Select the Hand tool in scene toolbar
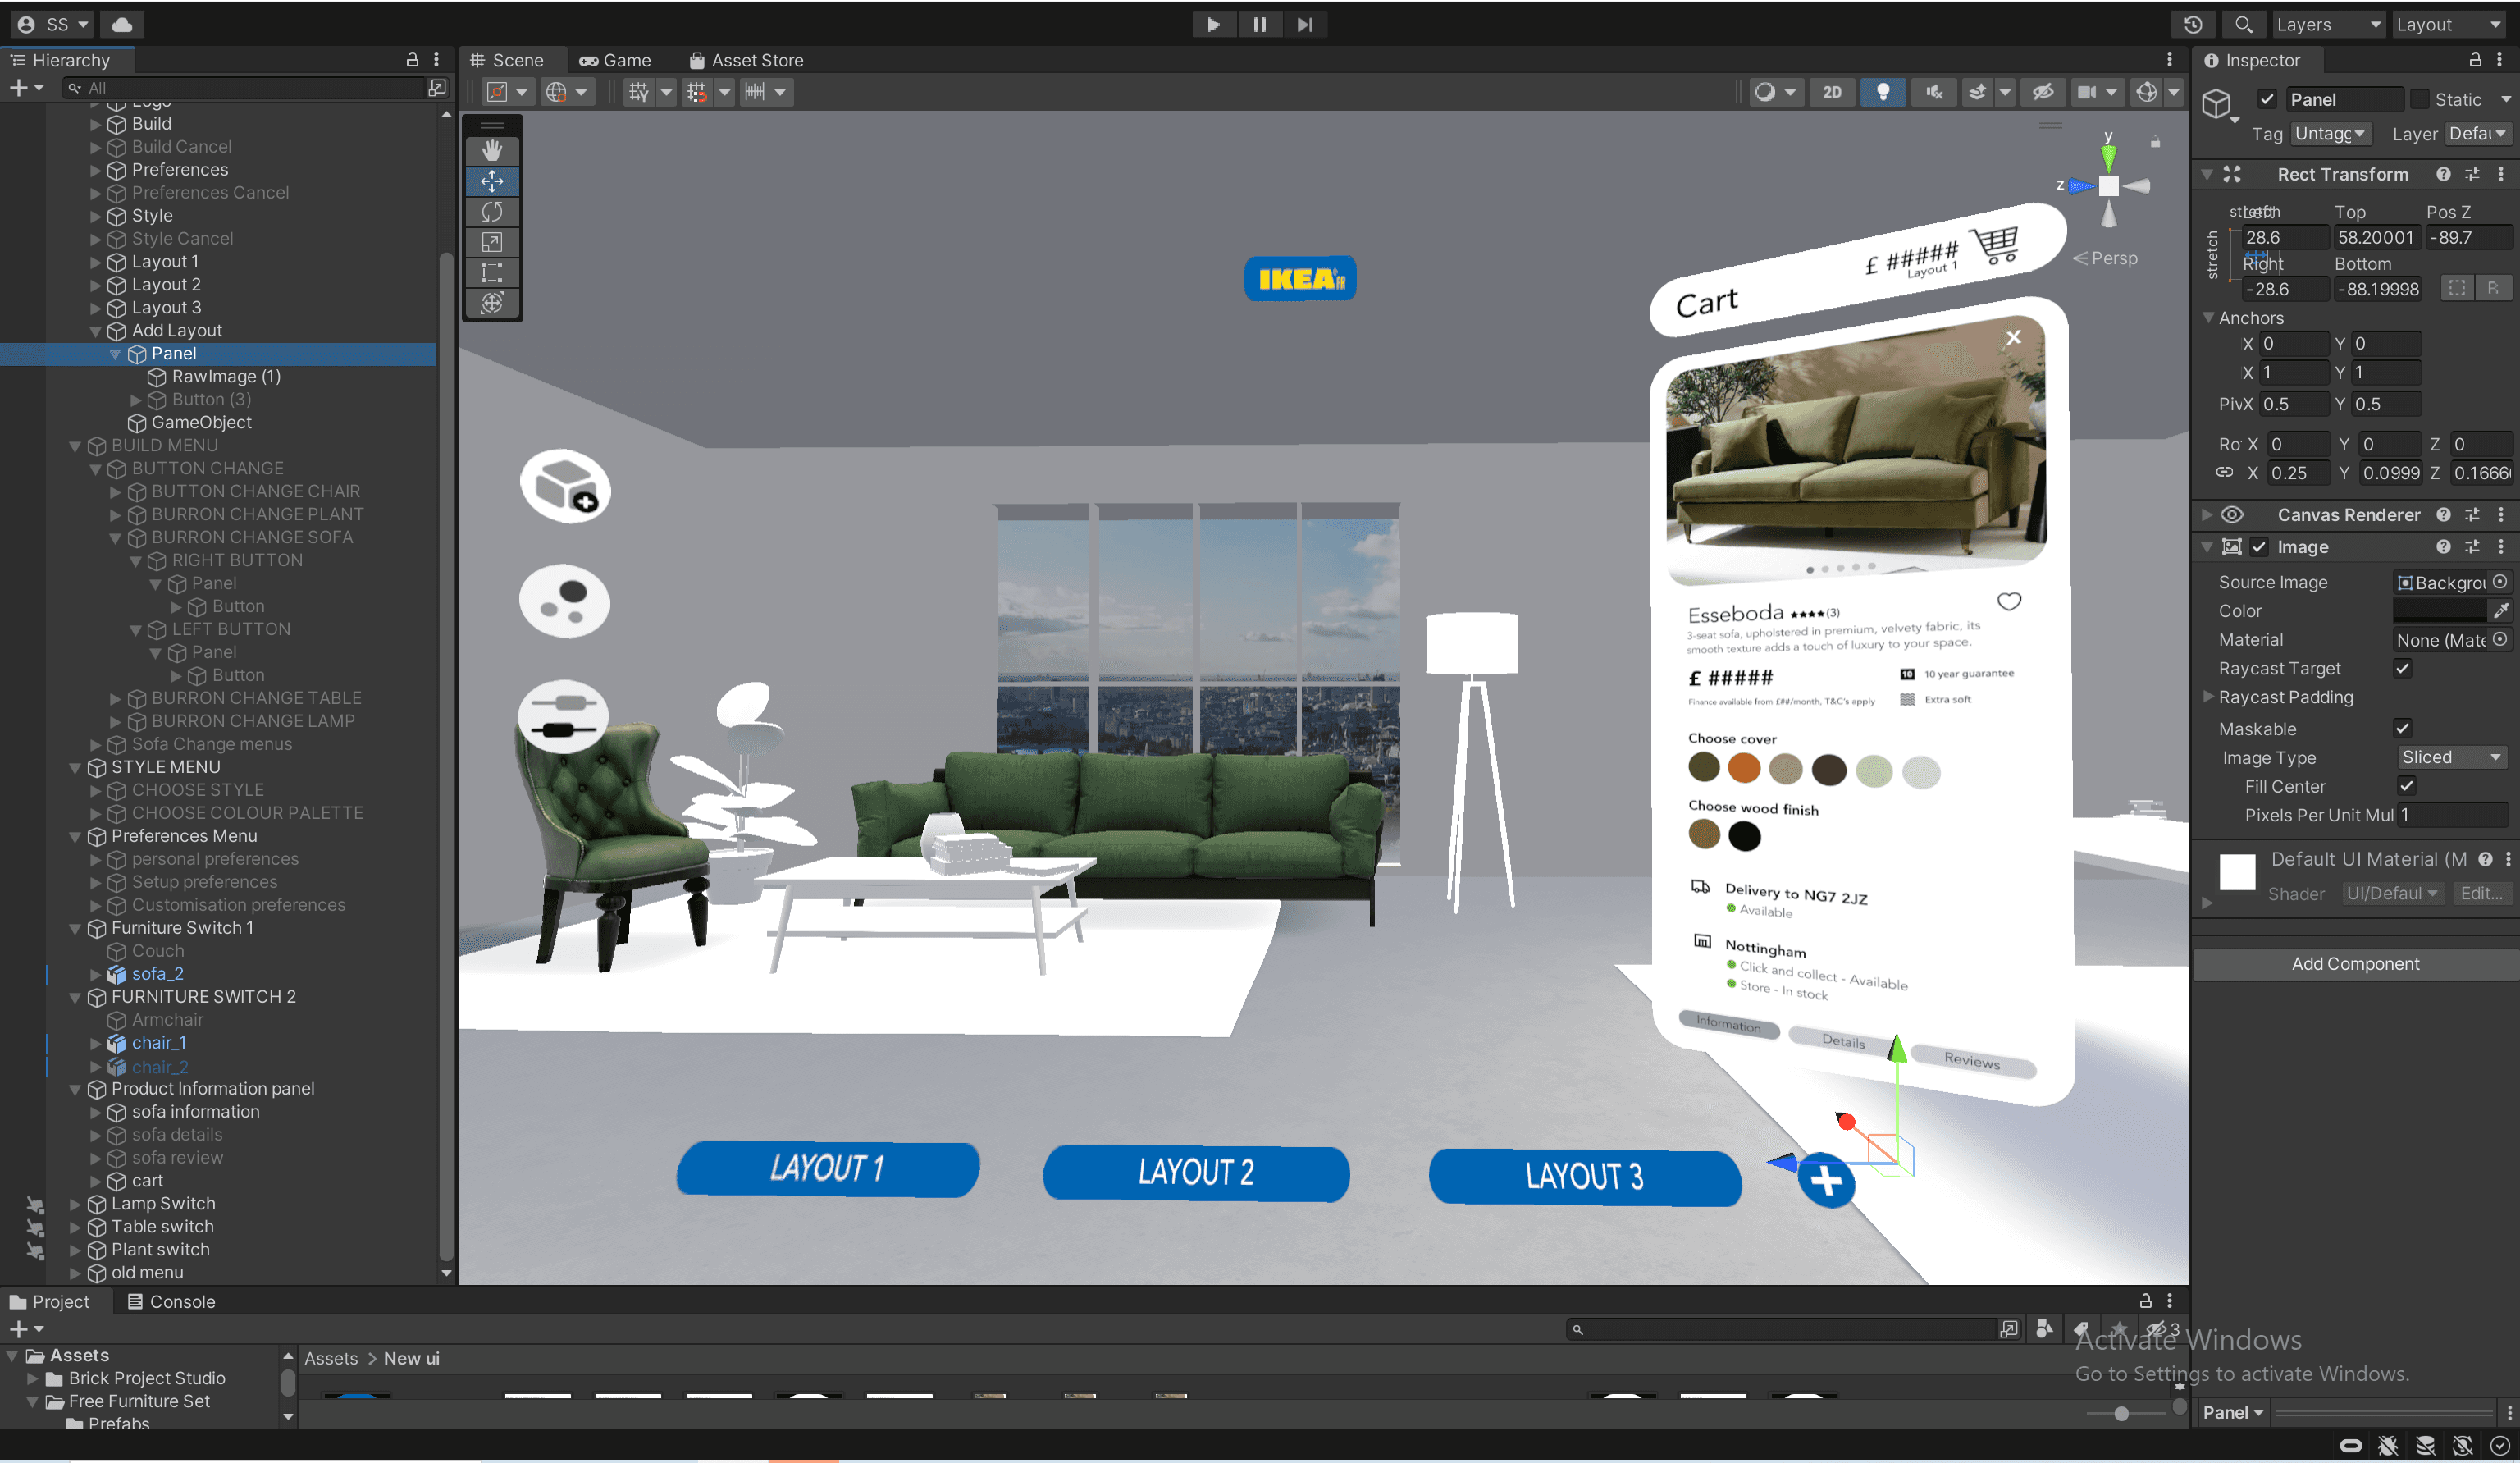The image size is (2520, 1463). 492,151
